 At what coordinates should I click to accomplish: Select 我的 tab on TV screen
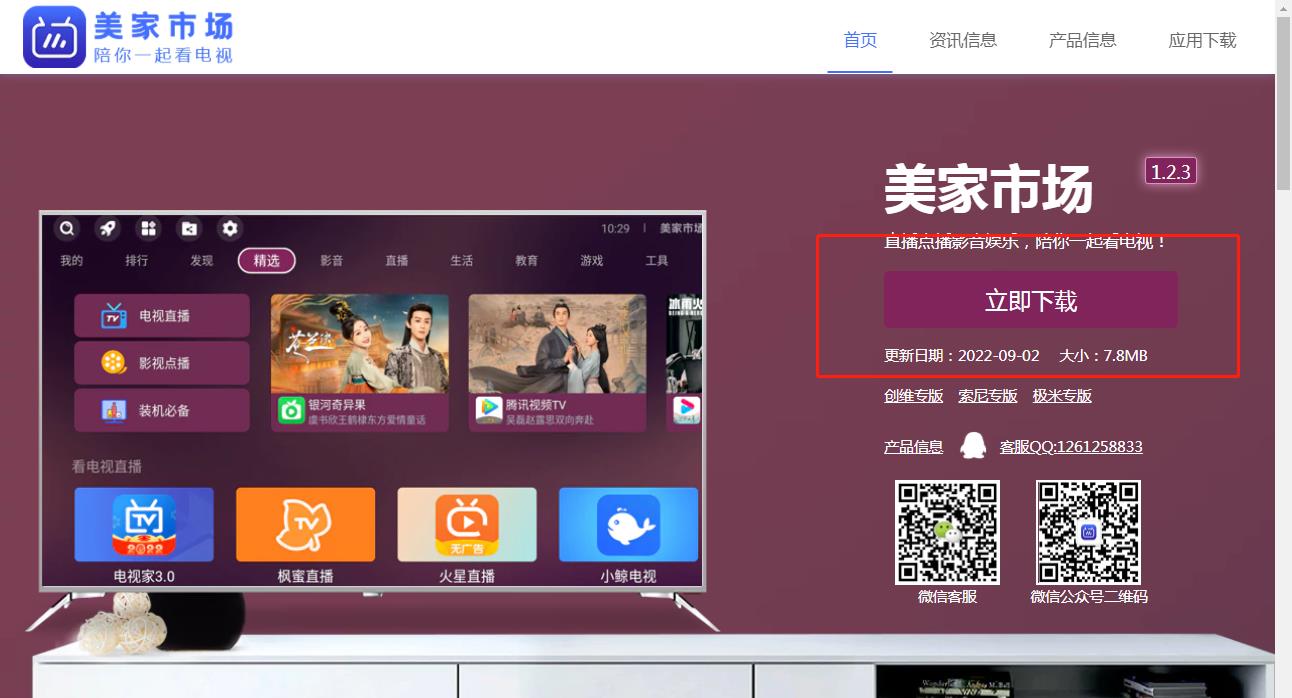[x=71, y=261]
